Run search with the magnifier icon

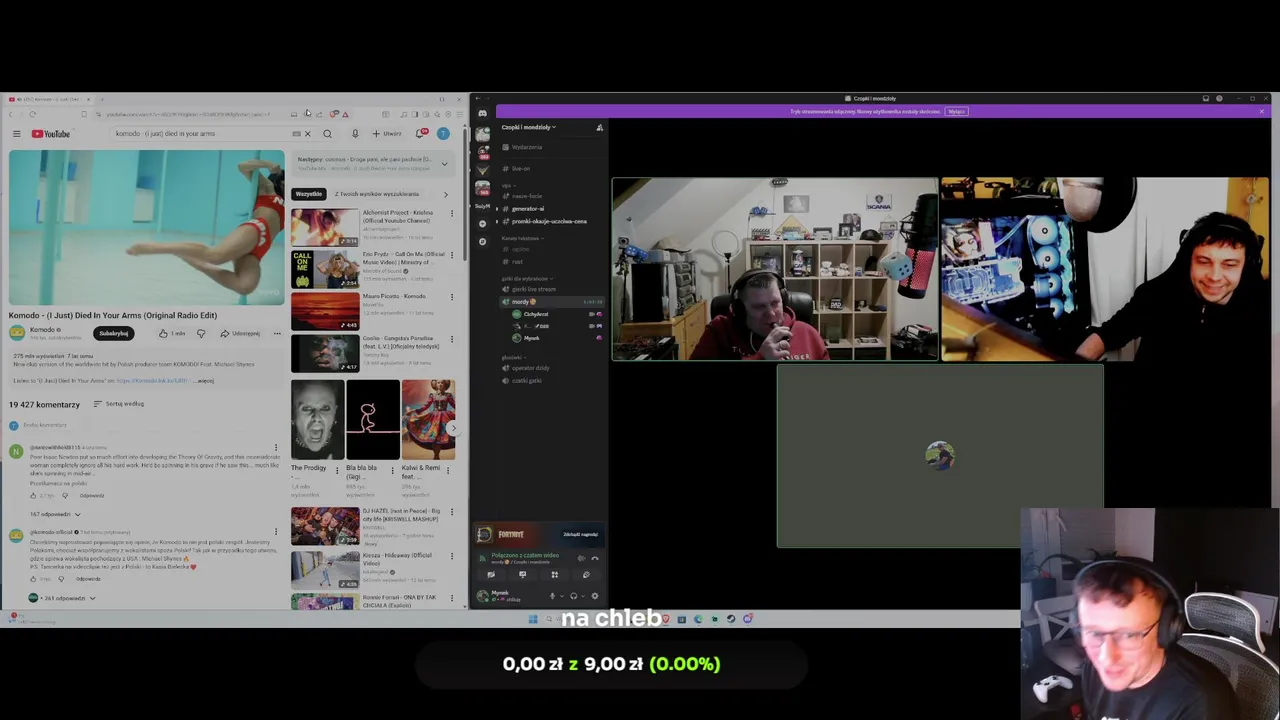coord(327,134)
